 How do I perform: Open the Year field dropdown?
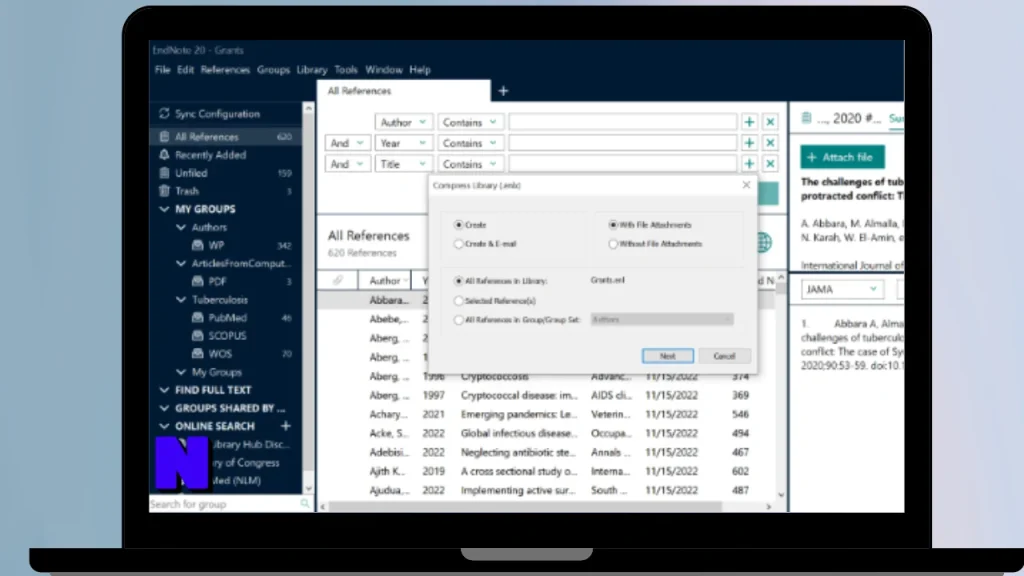(404, 143)
